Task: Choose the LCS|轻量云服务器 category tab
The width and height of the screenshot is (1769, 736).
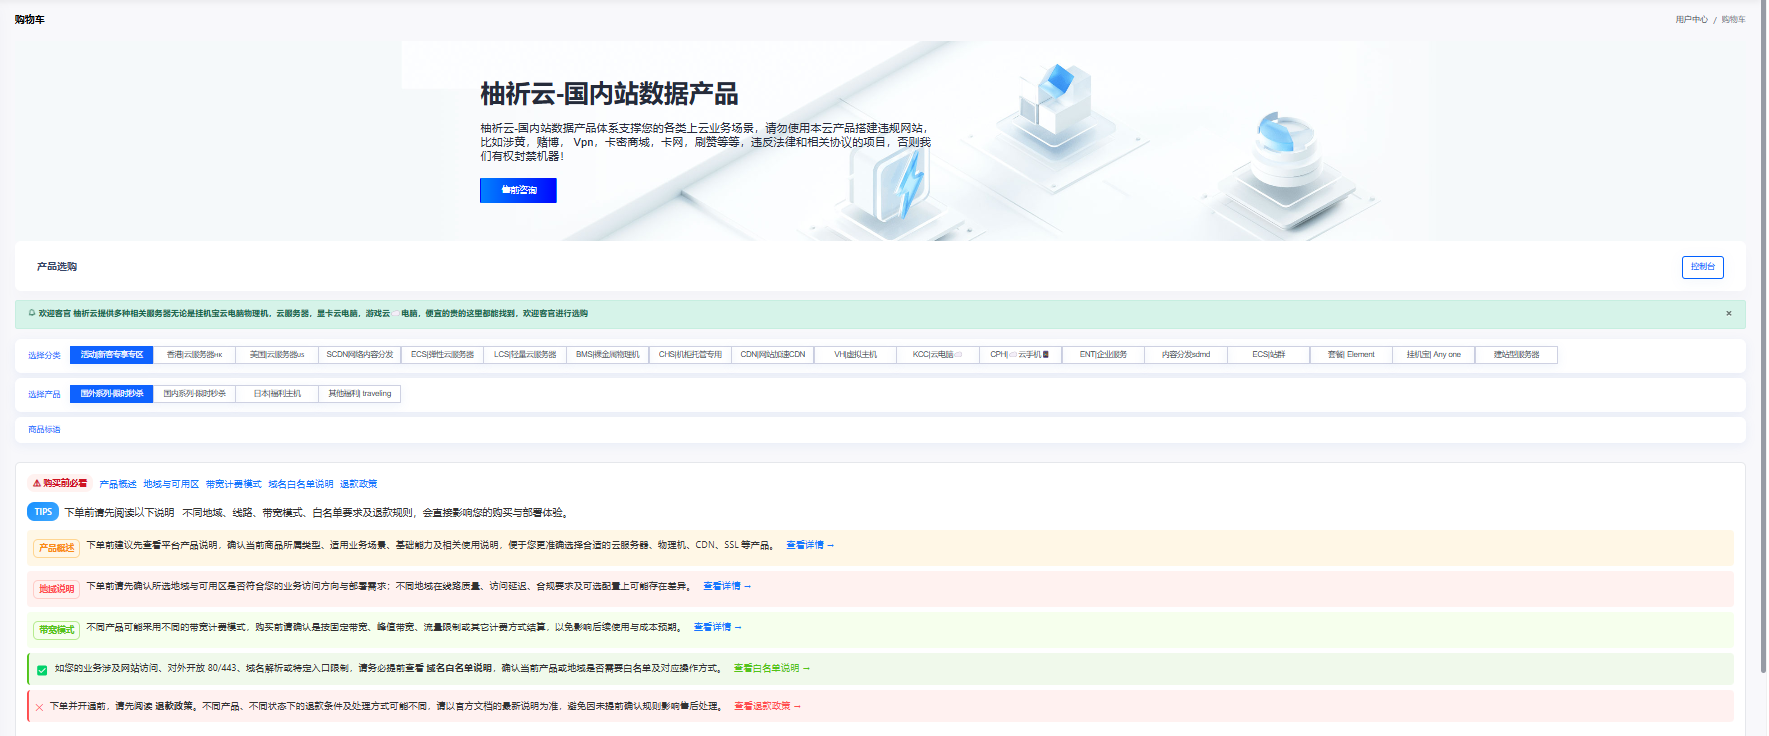Action: (525, 355)
